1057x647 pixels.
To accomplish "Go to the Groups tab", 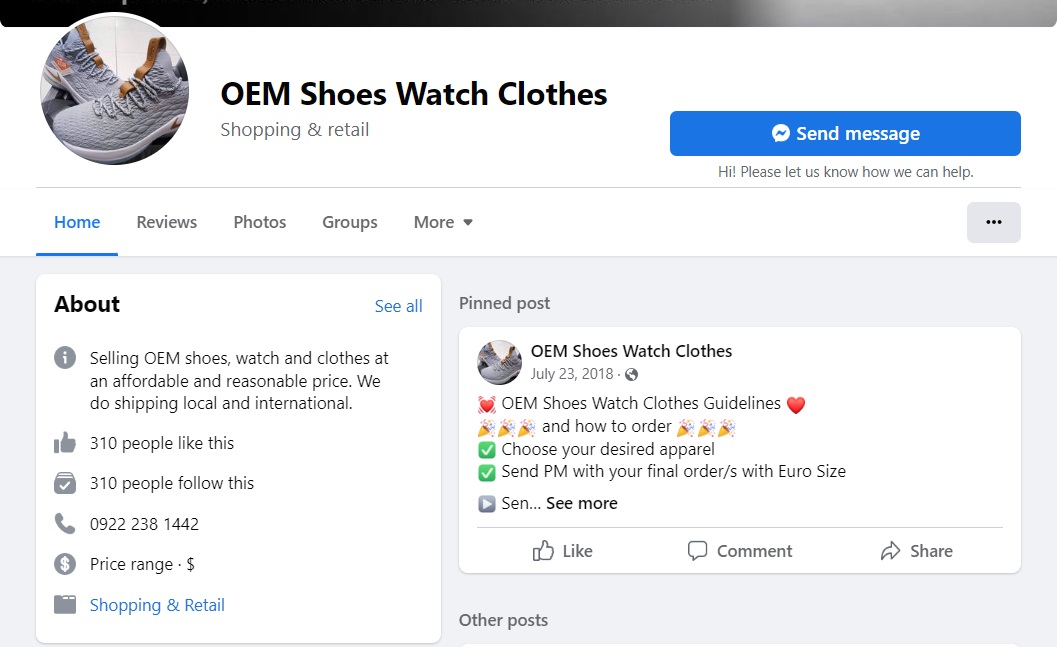I will [x=350, y=222].
